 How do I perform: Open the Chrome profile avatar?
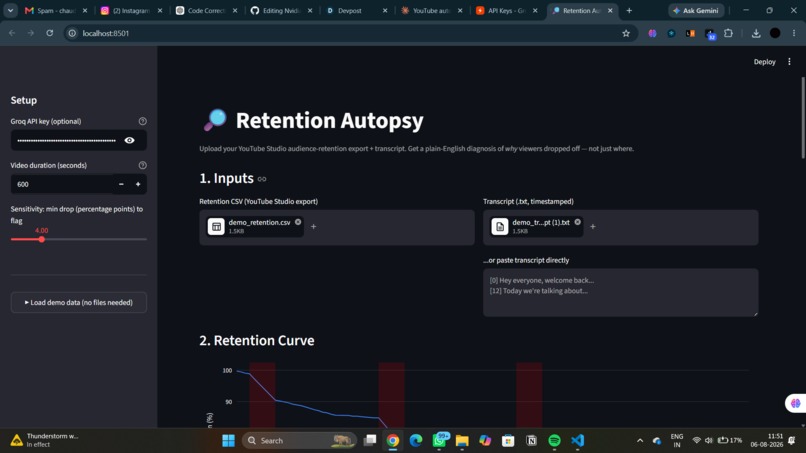click(775, 33)
